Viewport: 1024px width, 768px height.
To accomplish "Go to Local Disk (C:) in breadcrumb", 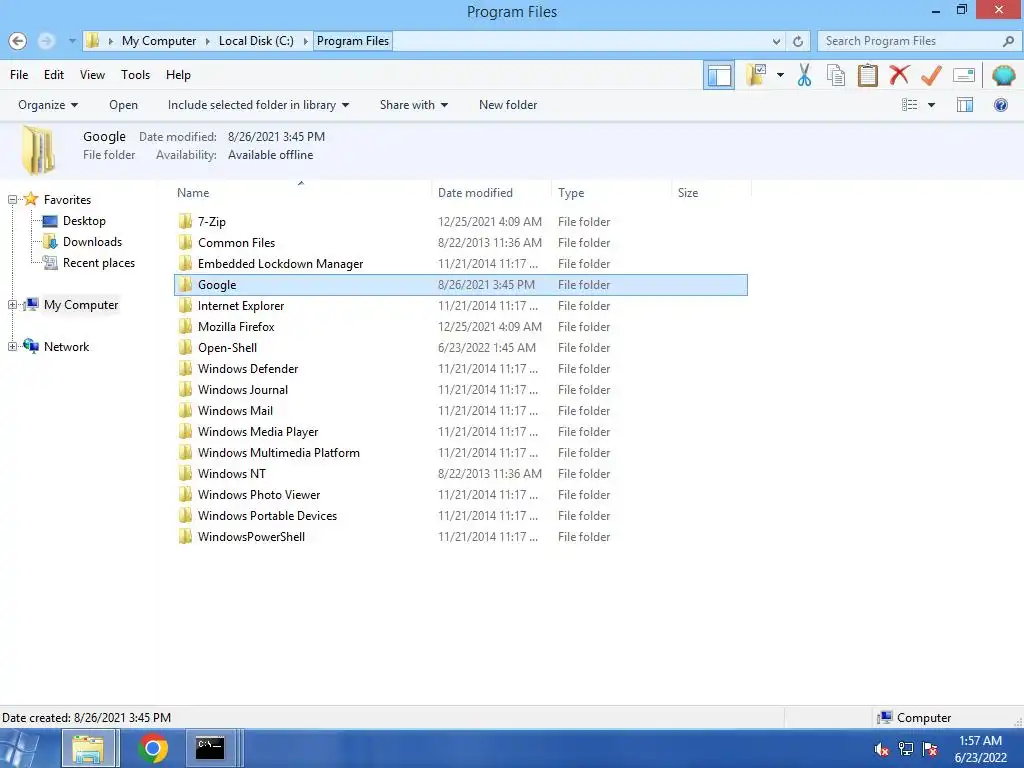I will [x=256, y=41].
